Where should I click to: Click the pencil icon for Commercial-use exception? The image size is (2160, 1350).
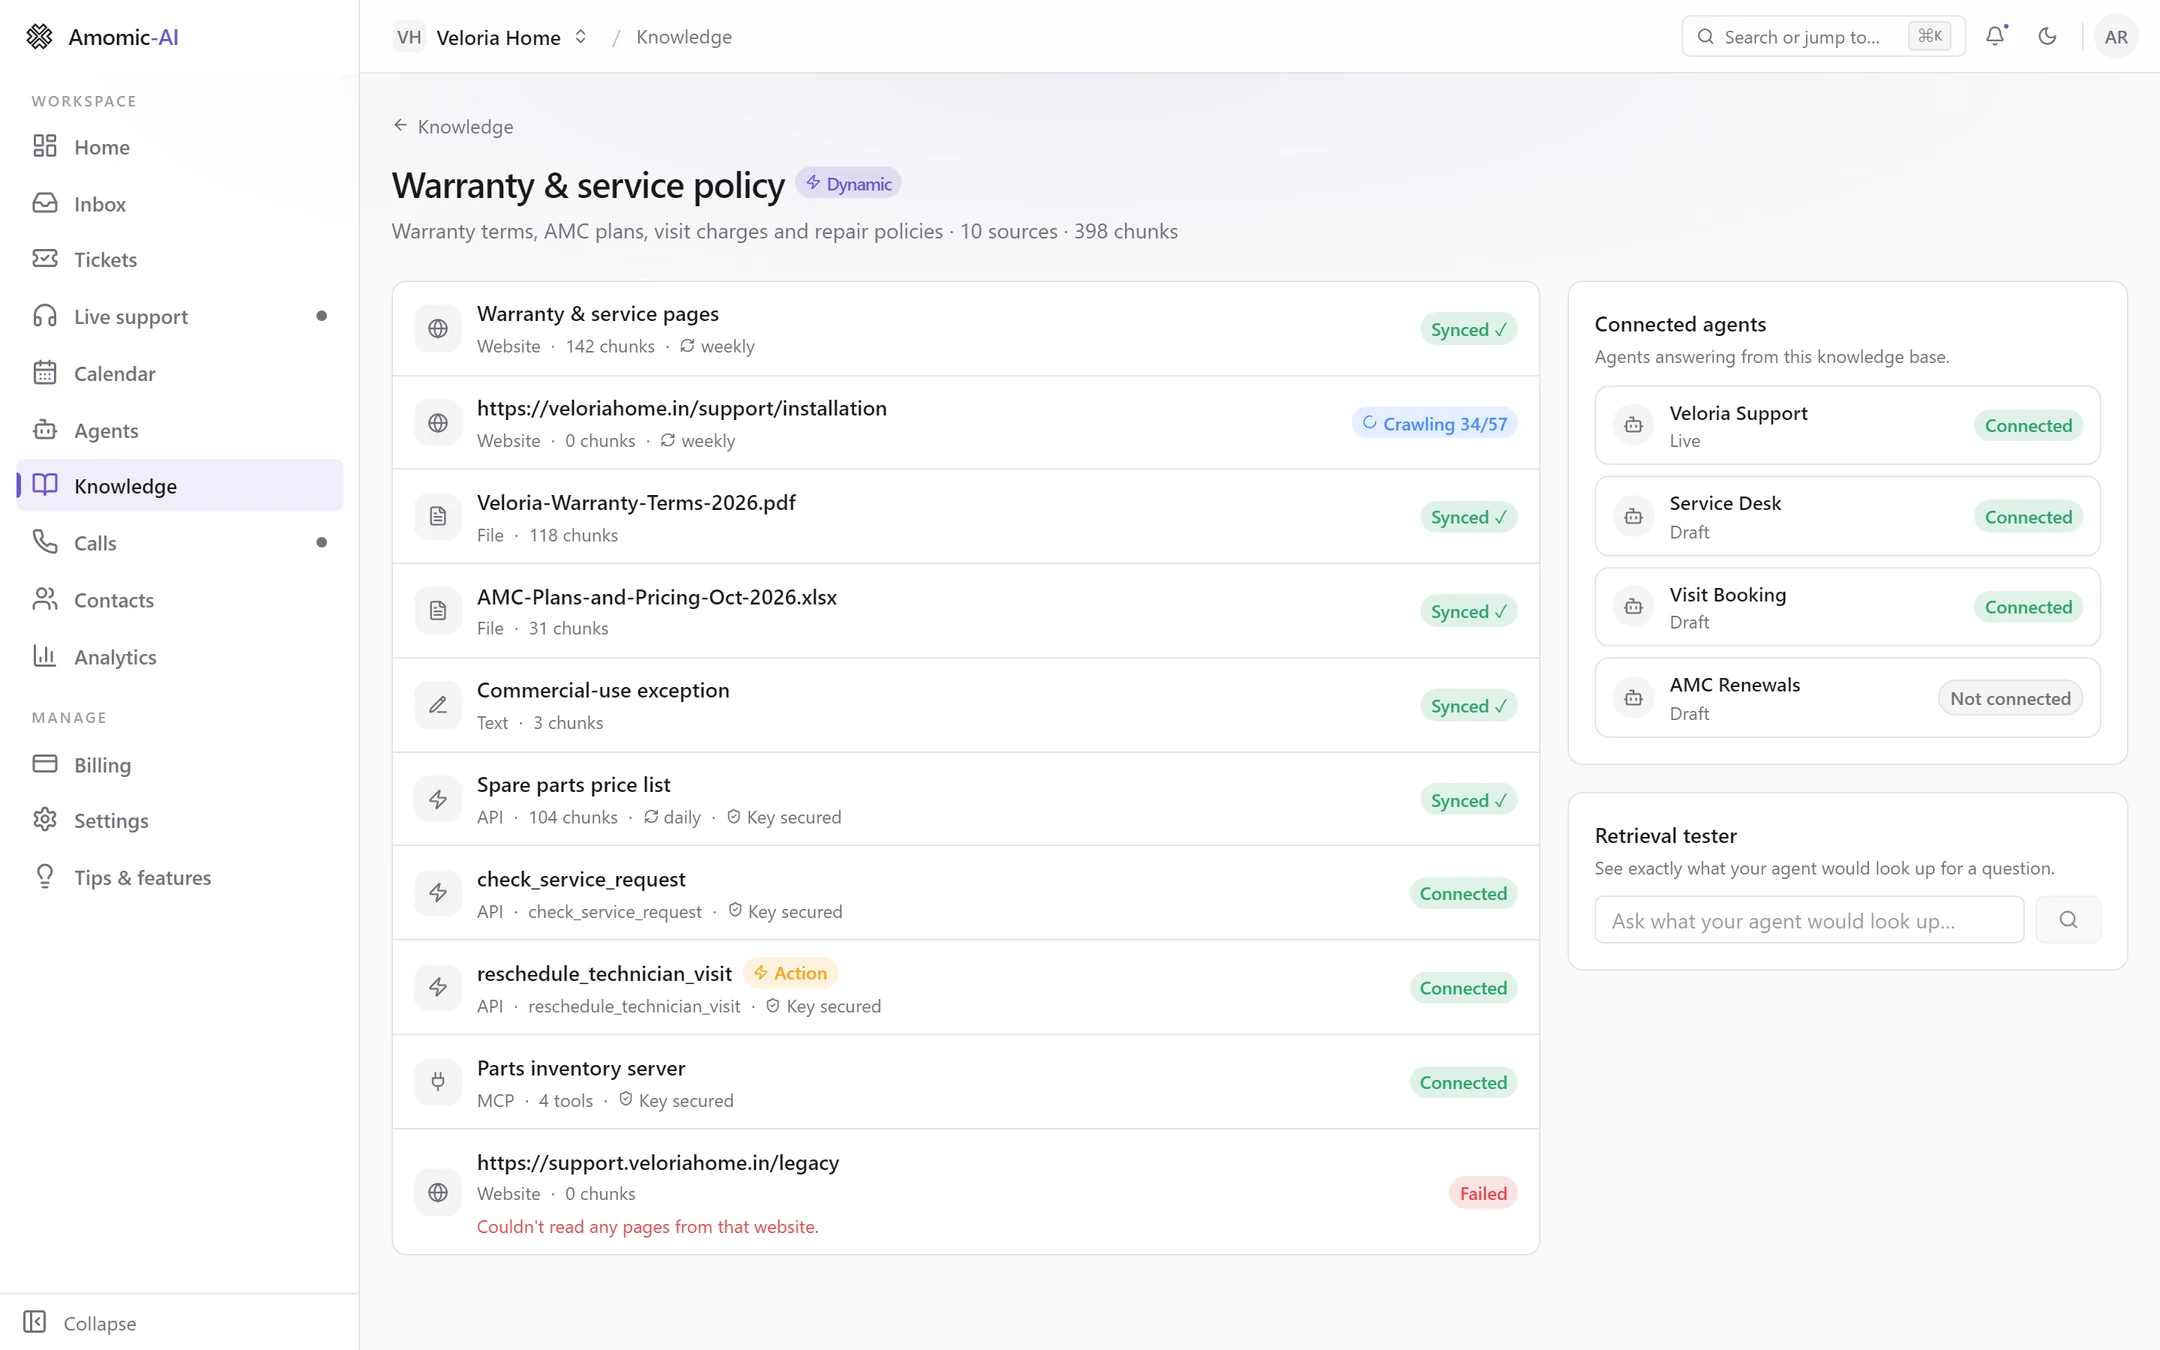pos(438,705)
